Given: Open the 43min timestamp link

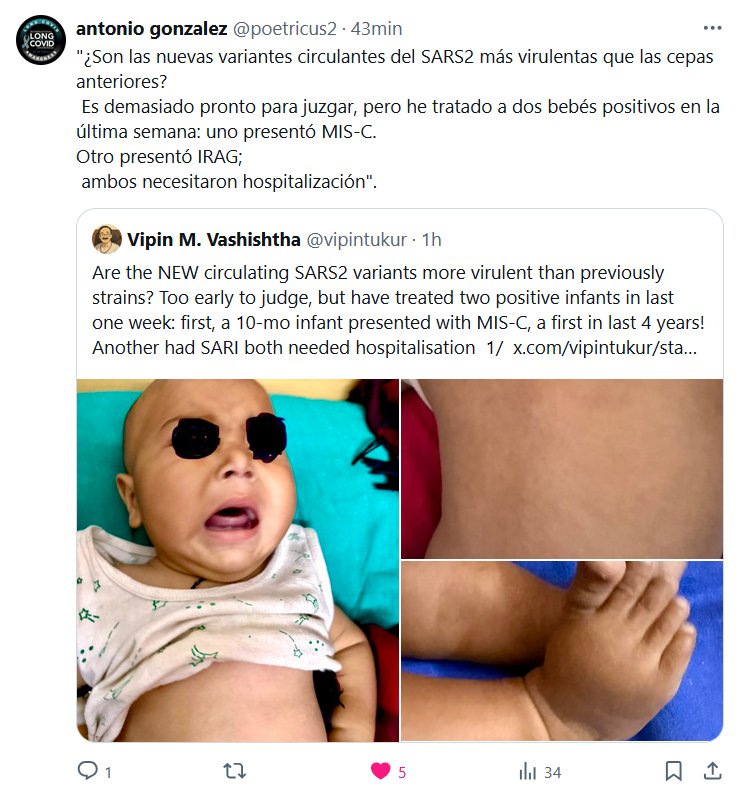Looking at the screenshot, I should click(376, 28).
